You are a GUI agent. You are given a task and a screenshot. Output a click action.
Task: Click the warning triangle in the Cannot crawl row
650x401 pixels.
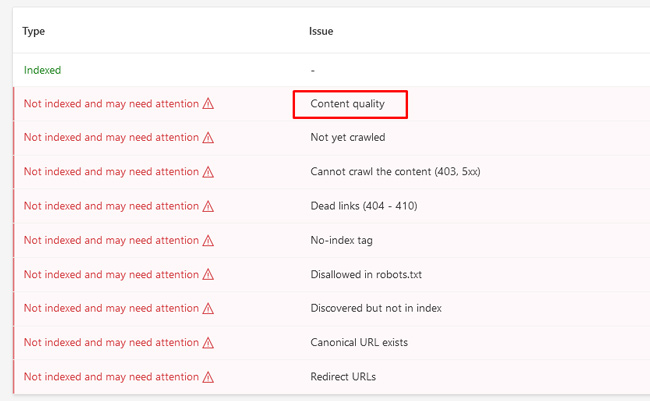pyautogui.click(x=208, y=172)
